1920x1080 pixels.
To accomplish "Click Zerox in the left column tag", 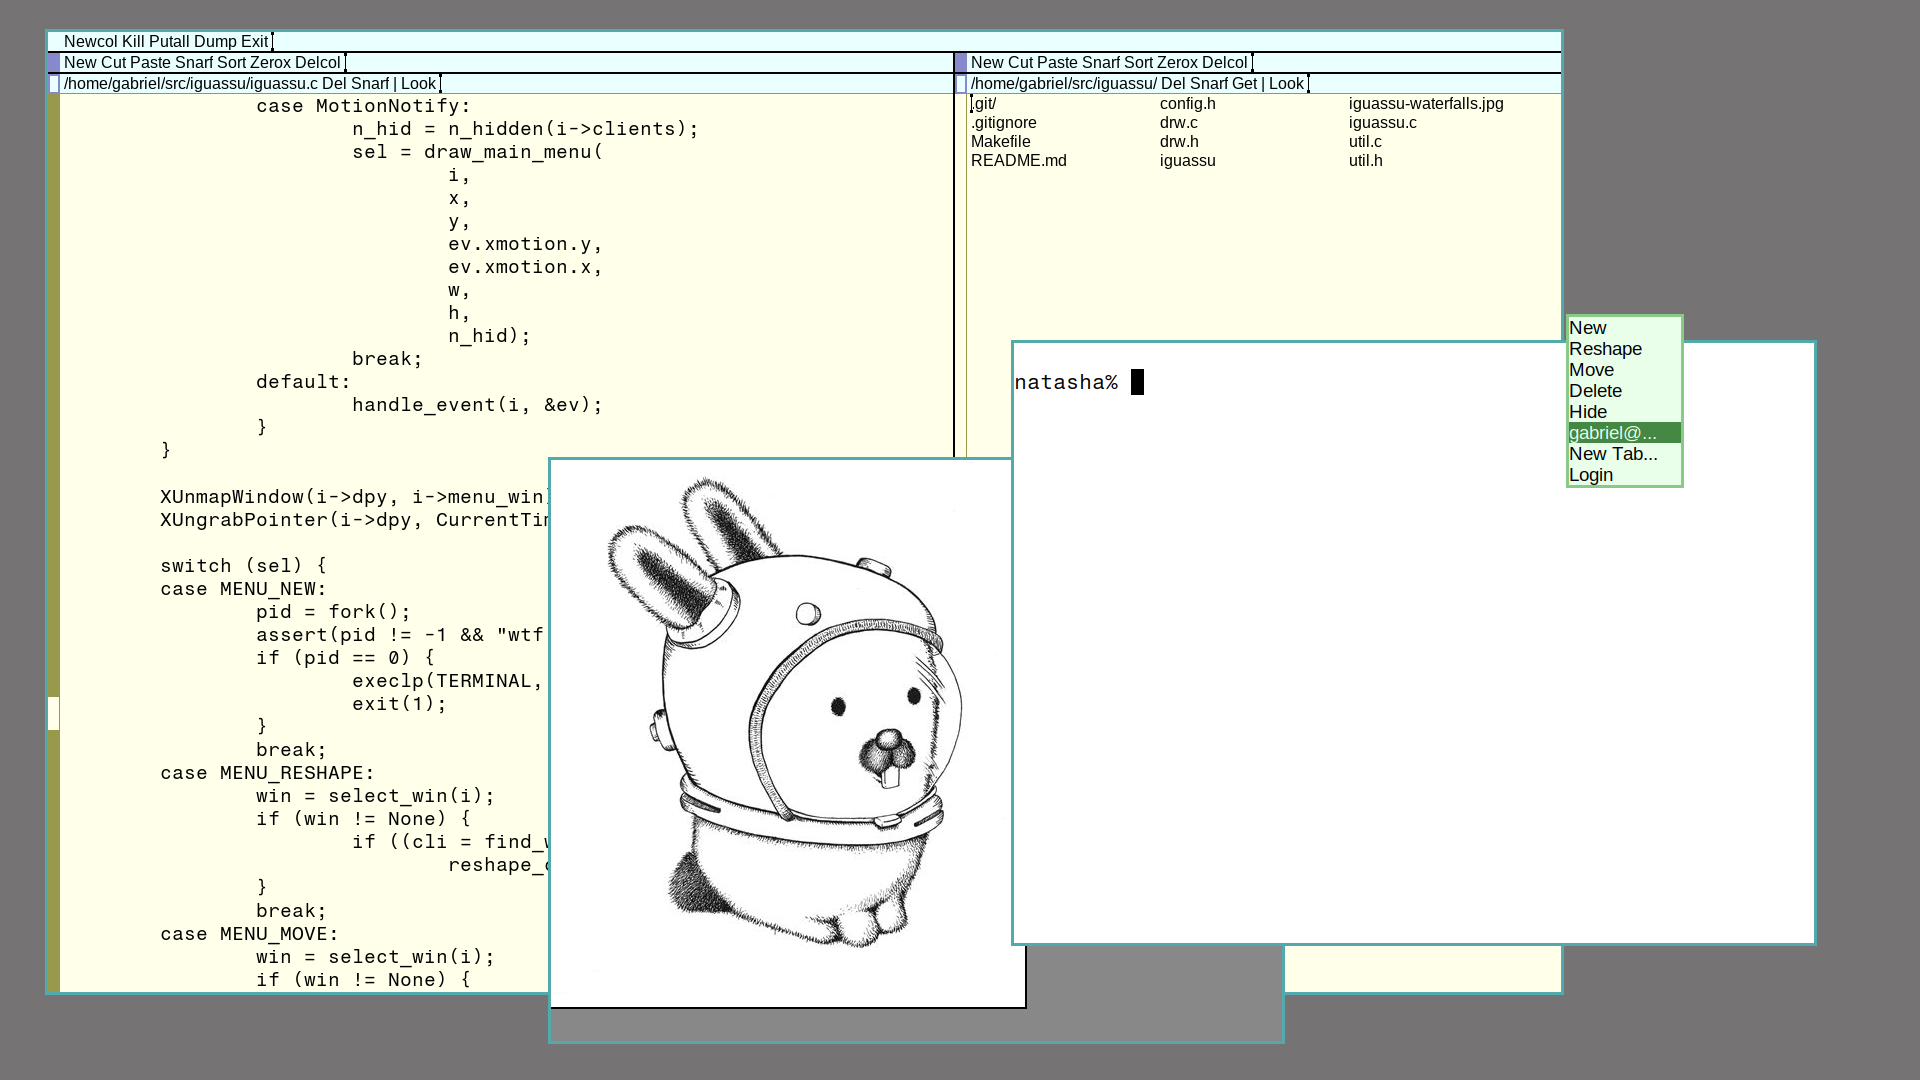I will (x=270, y=63).
